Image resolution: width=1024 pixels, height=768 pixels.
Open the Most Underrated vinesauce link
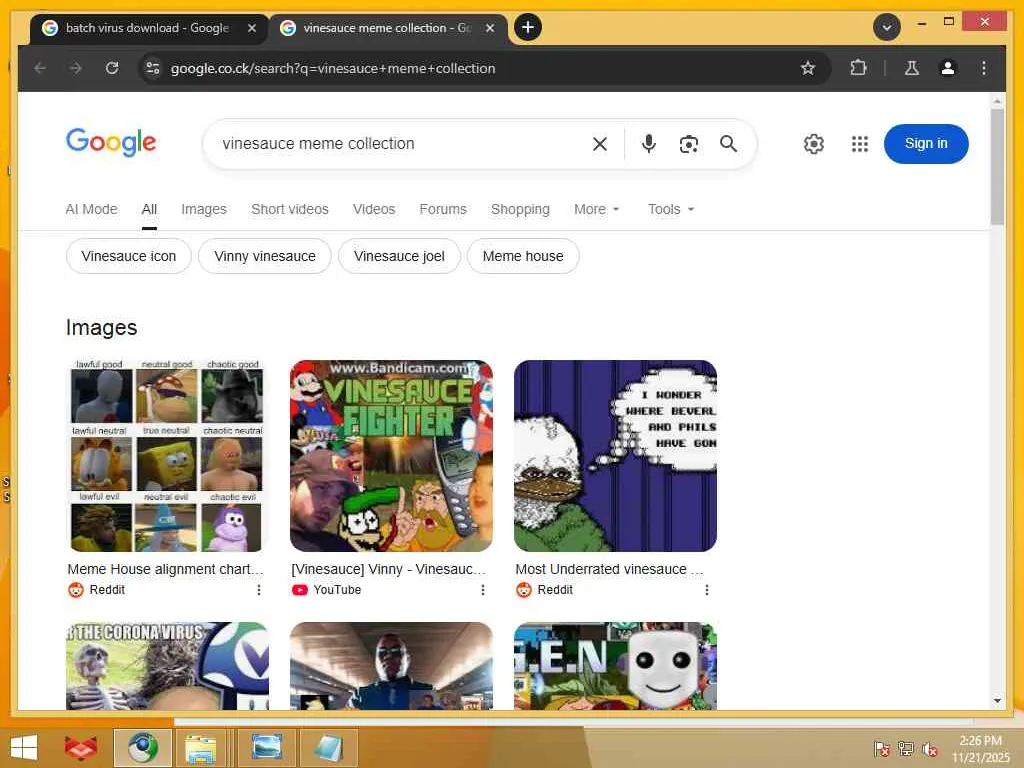coord(609,569)
